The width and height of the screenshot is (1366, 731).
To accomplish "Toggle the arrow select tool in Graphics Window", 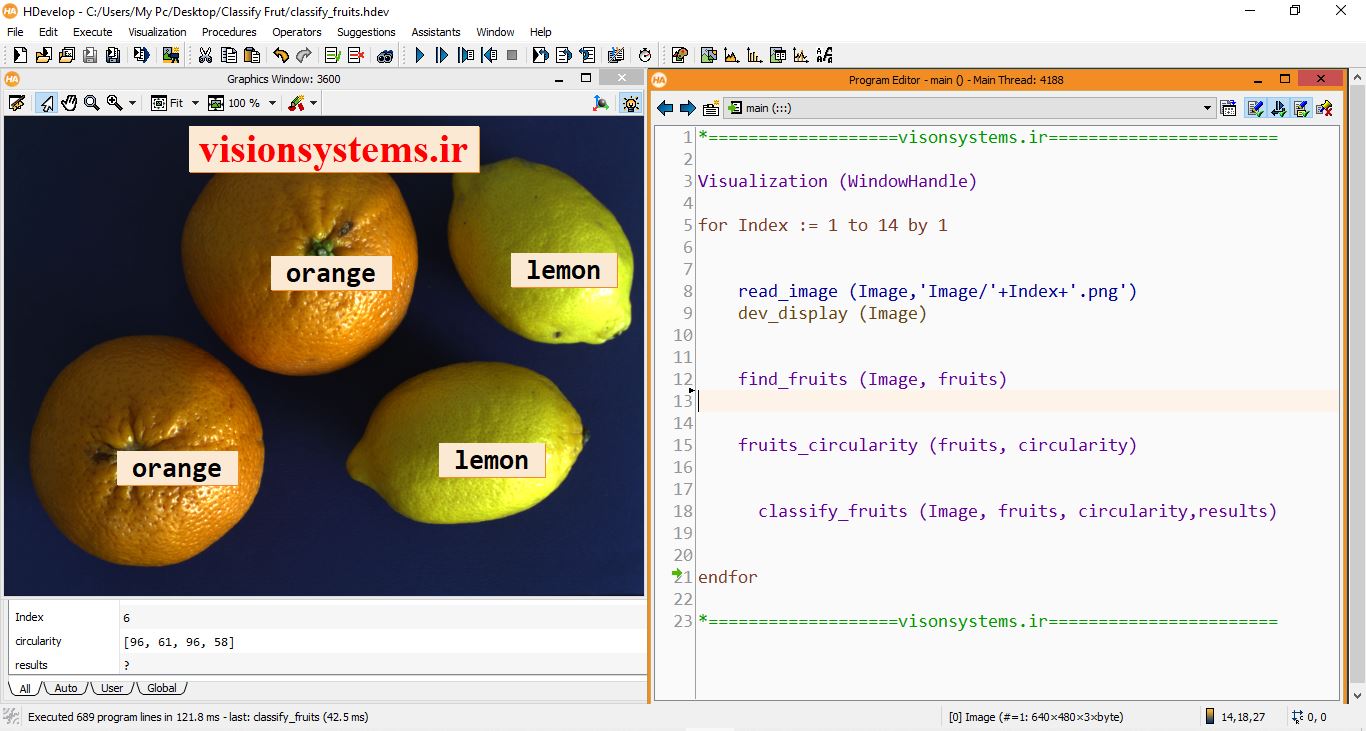I will (46, 103).
